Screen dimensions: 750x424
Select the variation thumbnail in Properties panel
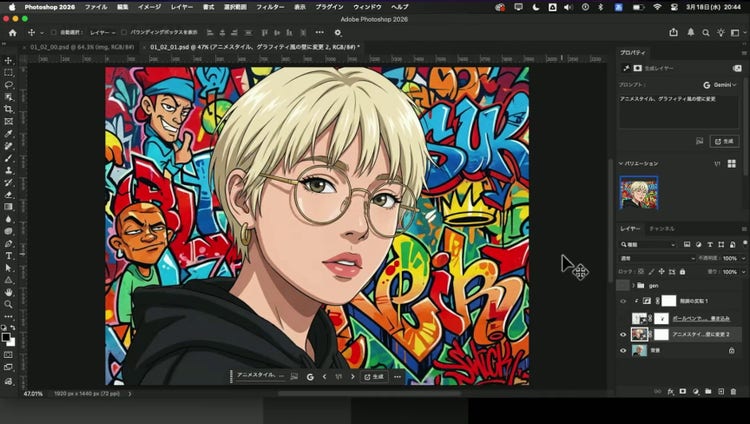[638, 192]
